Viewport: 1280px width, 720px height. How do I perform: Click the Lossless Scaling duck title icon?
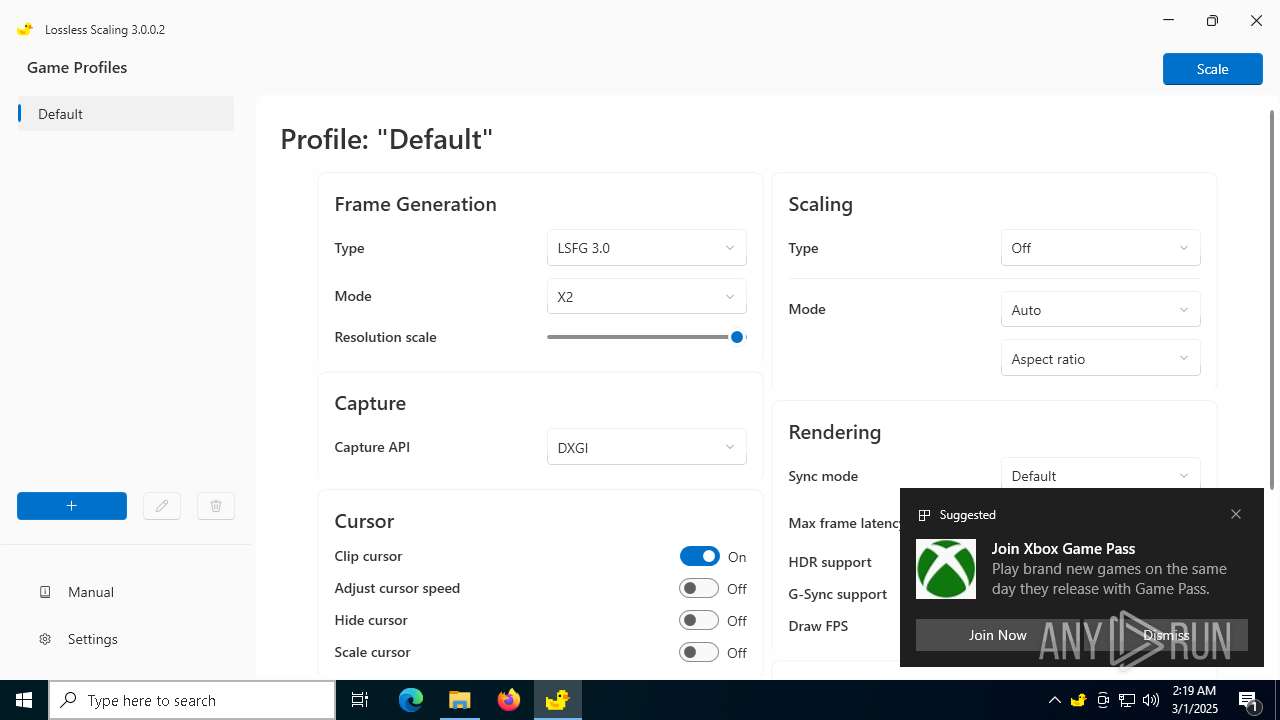click(25, 29)
